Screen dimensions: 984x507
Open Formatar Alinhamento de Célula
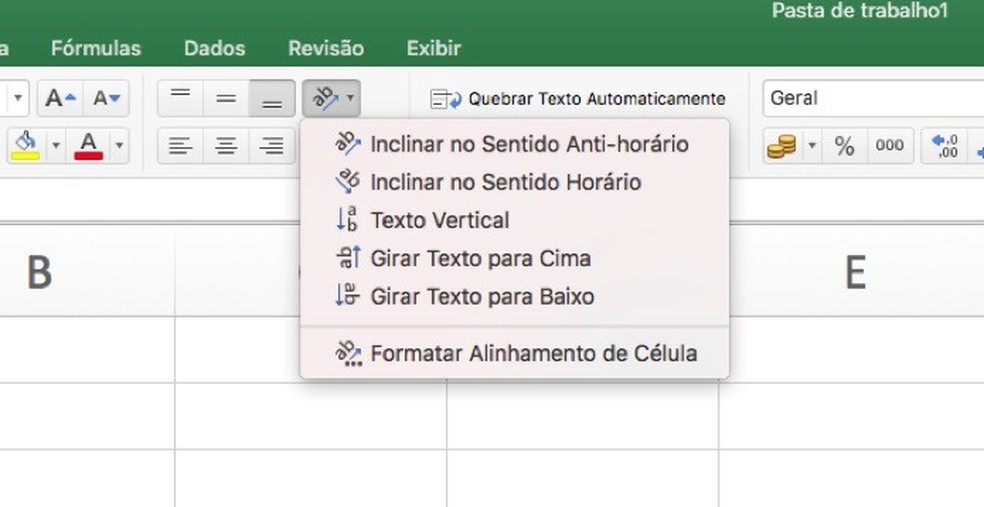click(x=533, y=353)
